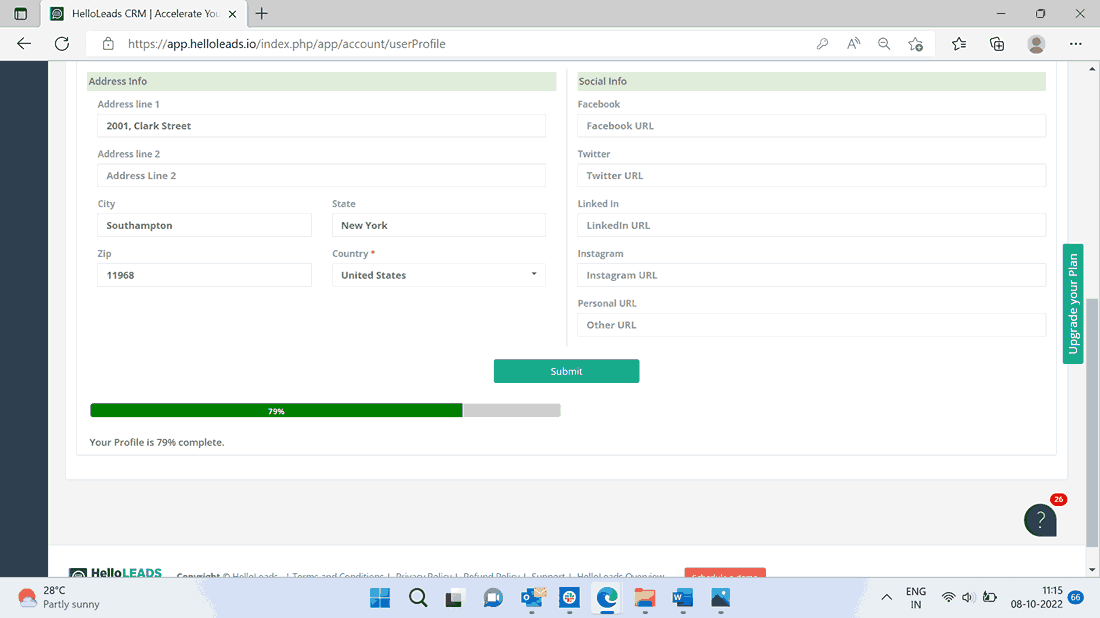
Task: Open Microsoft Word from the taskbar
Action: (x=682, y=598)
